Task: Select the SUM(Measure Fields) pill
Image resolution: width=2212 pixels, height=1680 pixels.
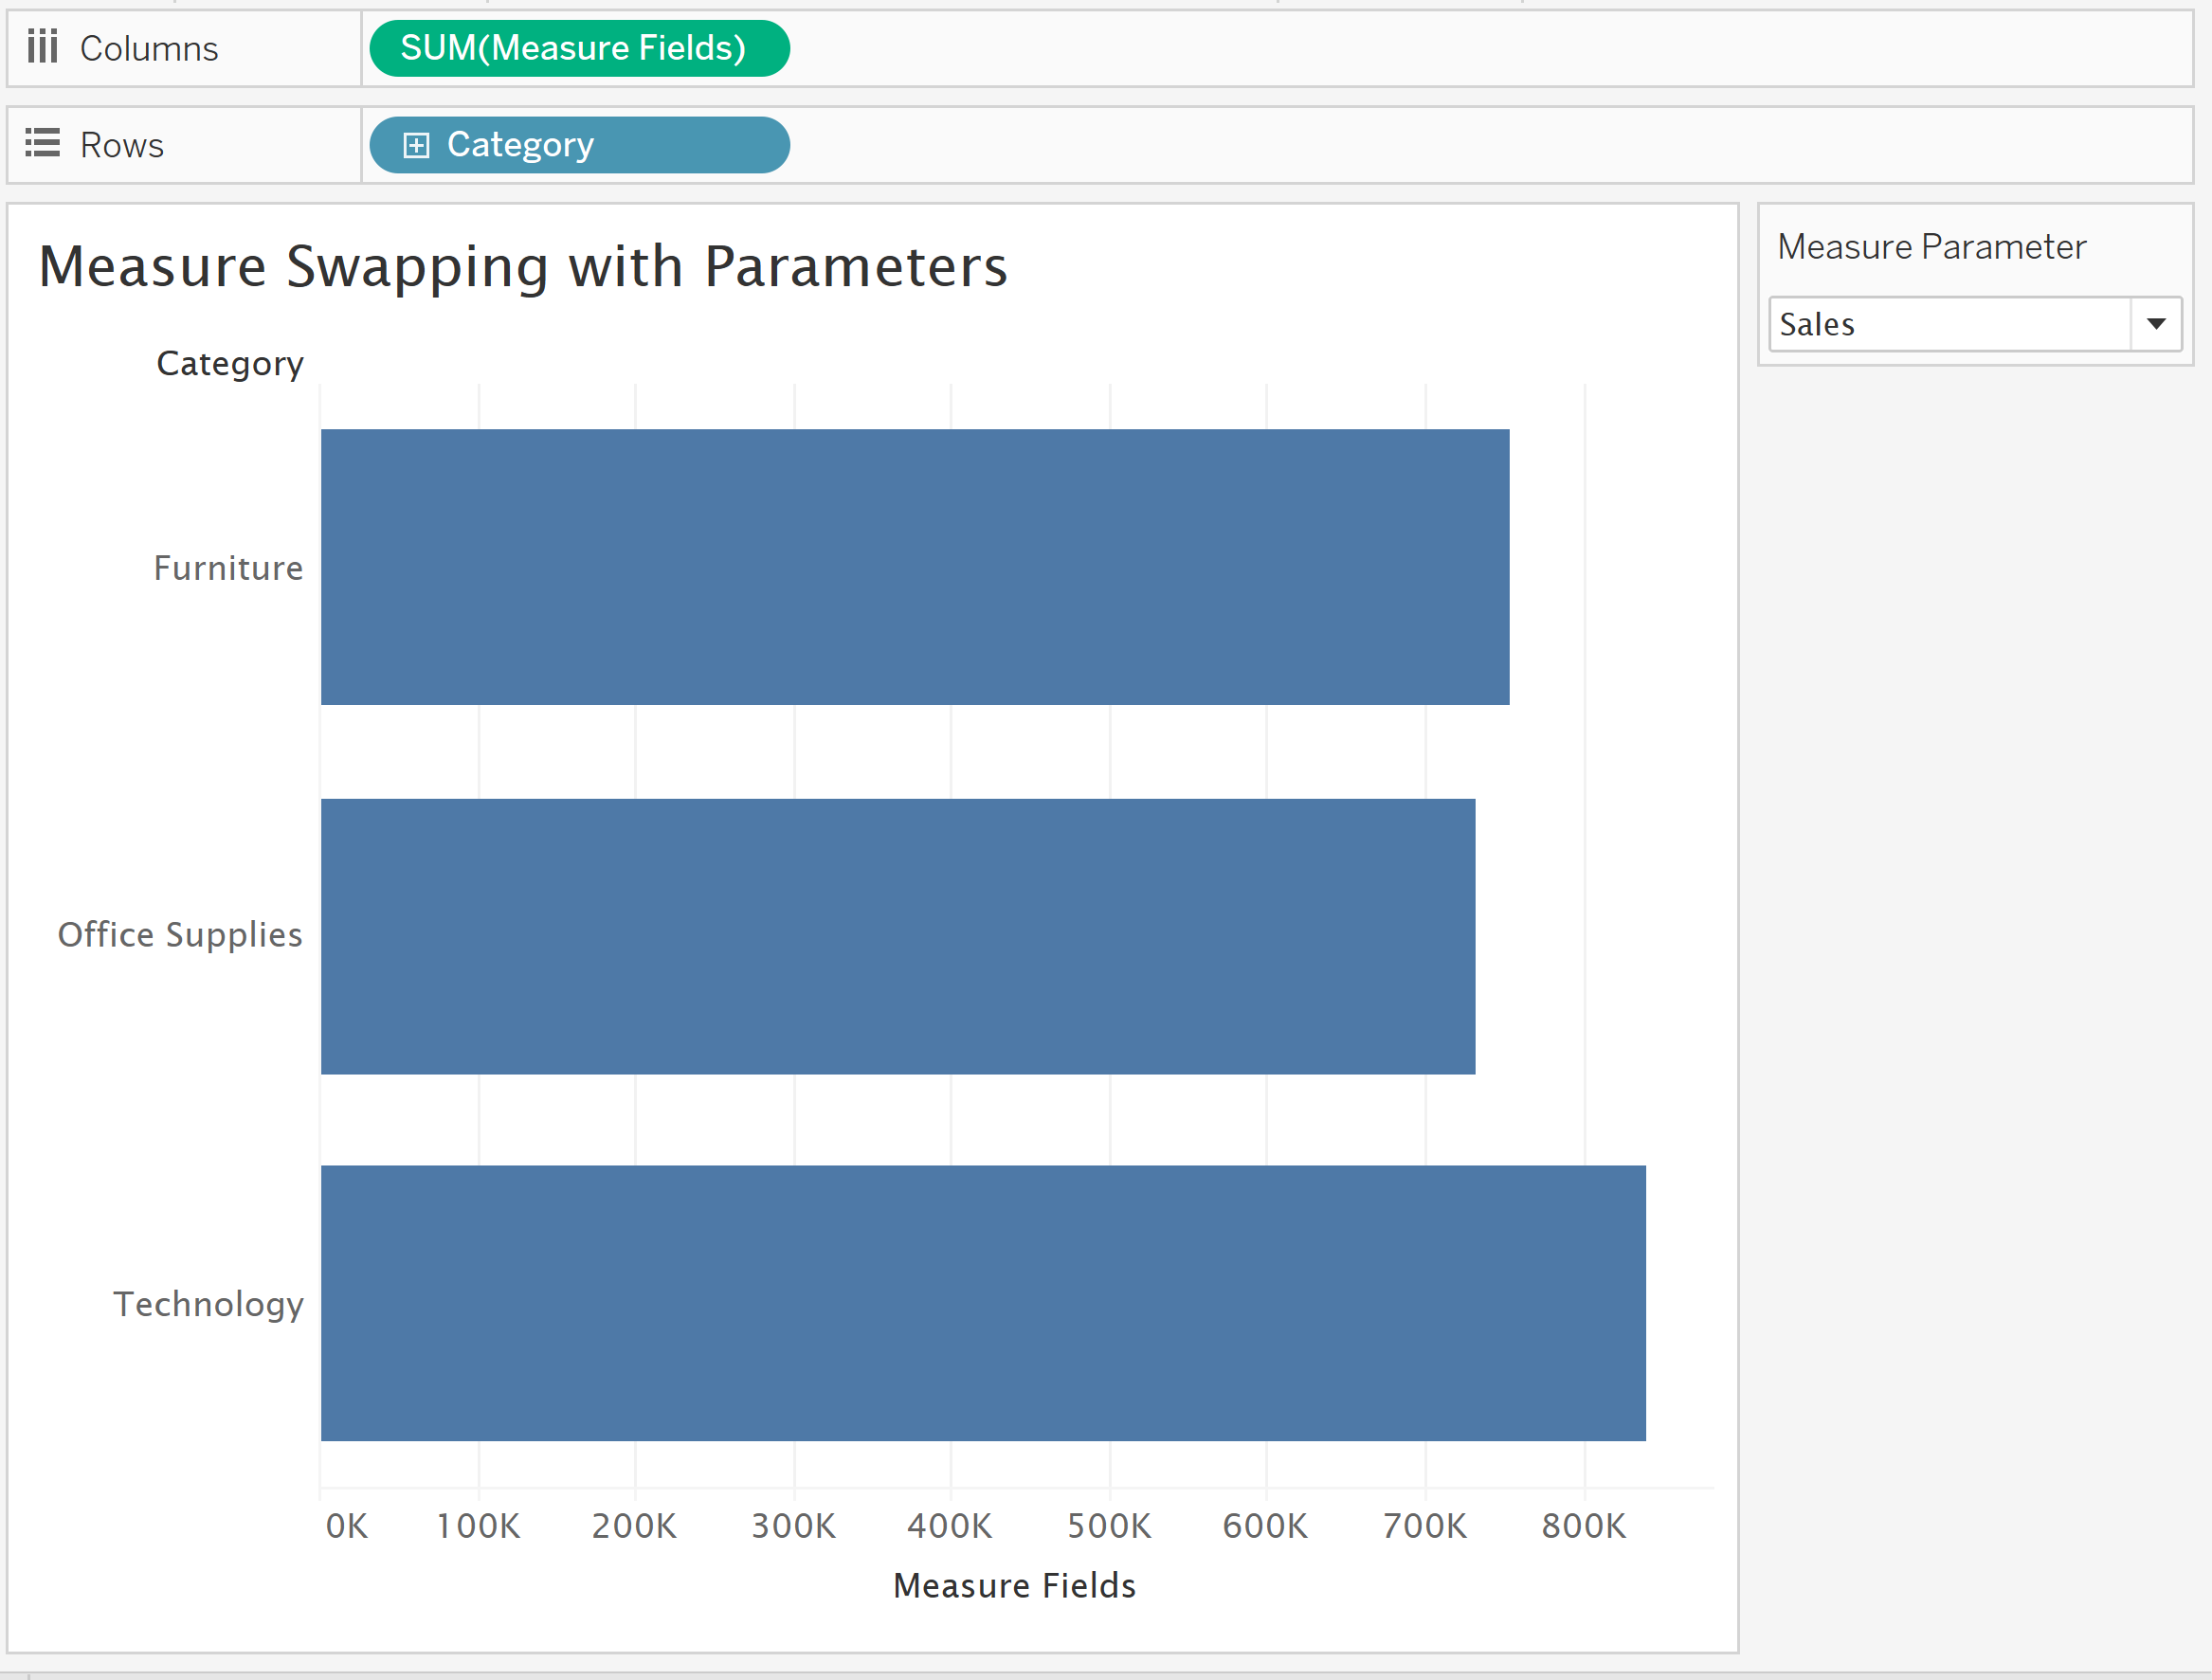Action: click(578, 48)
